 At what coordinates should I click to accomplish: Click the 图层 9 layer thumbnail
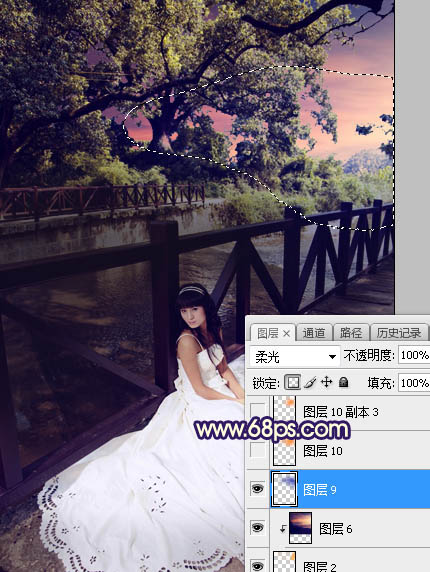[x=284, y=489]
